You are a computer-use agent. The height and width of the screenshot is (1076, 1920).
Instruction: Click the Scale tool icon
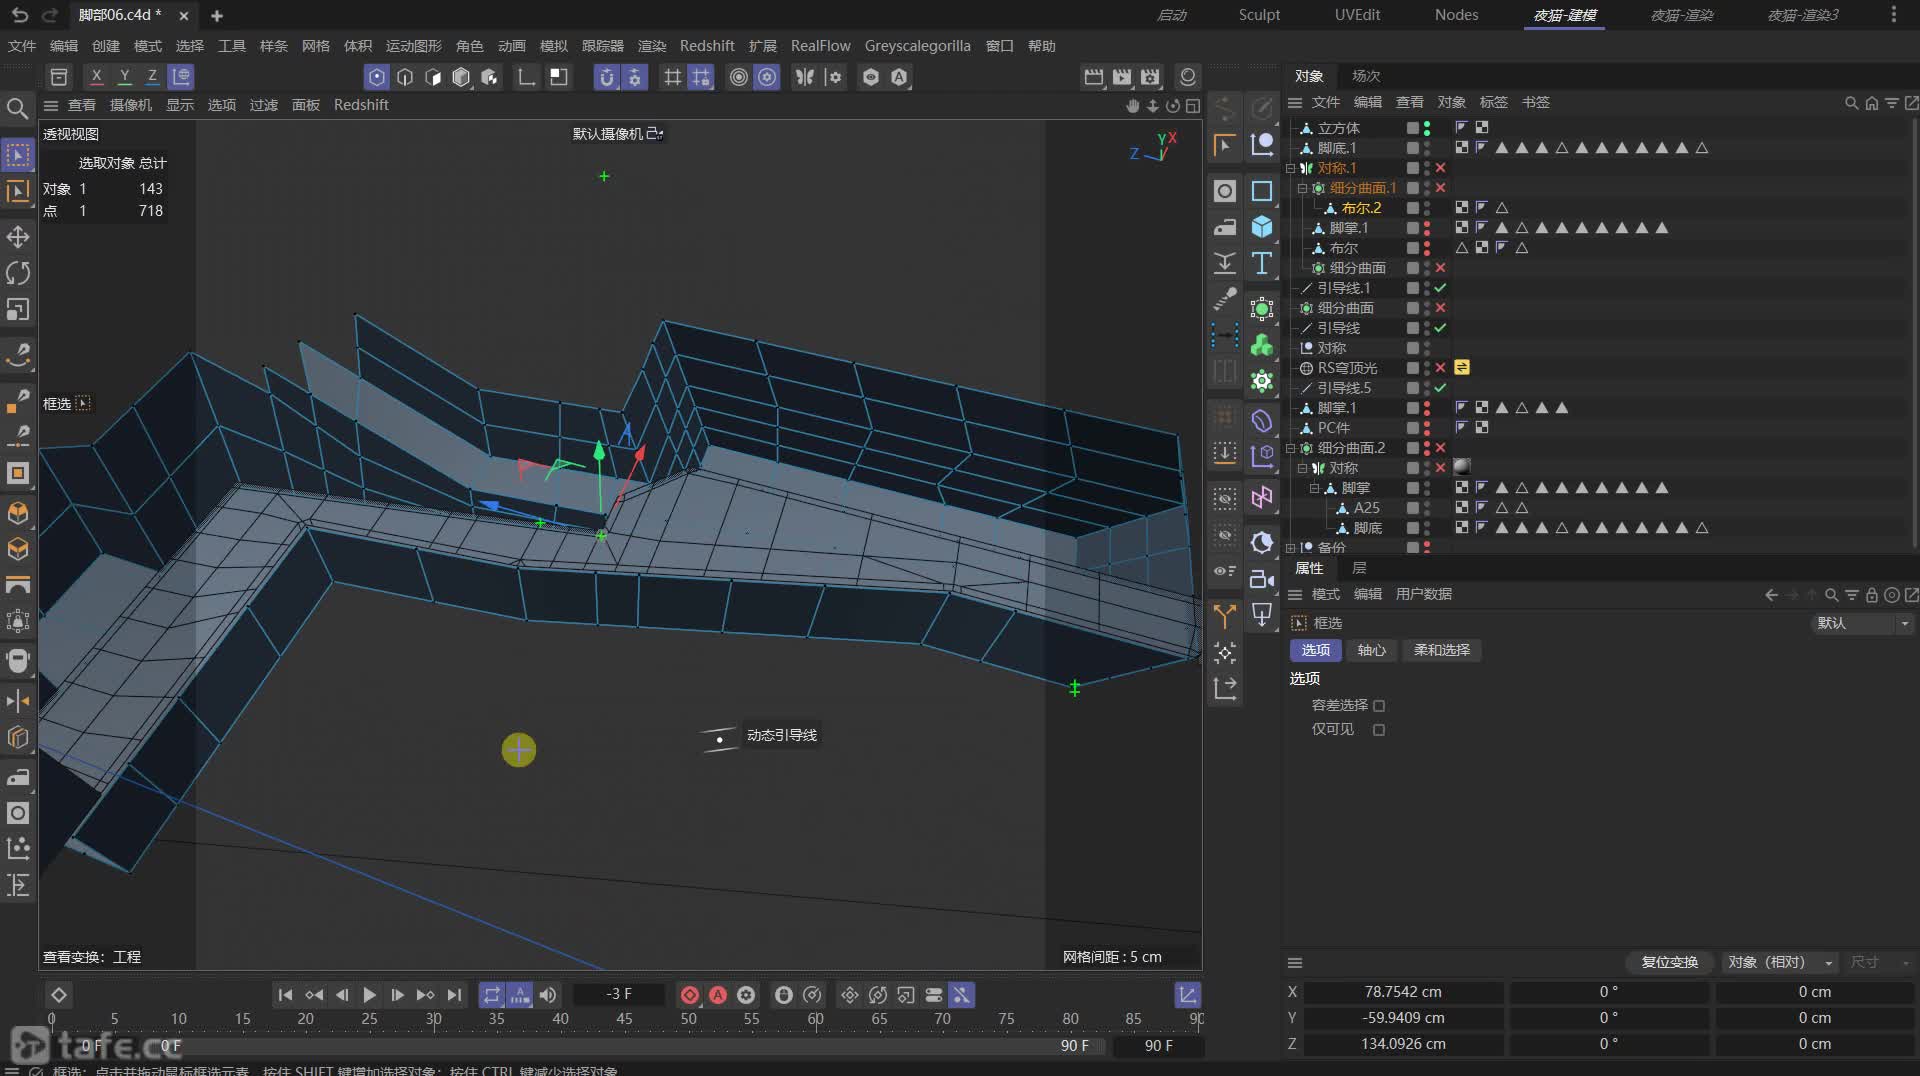[x=18, y=310]
